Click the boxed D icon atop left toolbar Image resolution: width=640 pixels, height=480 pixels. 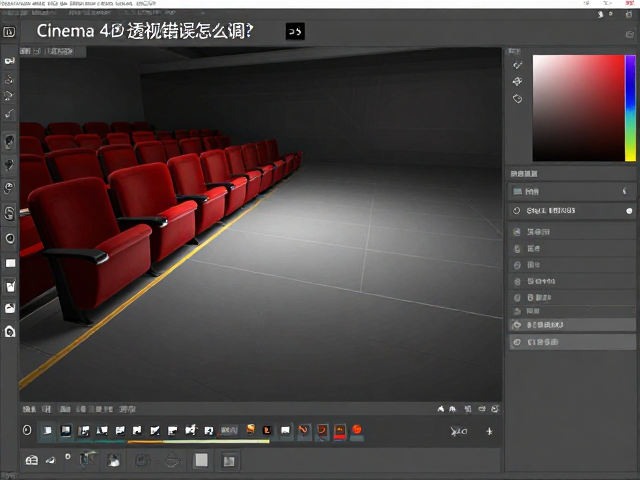[9, 32]
